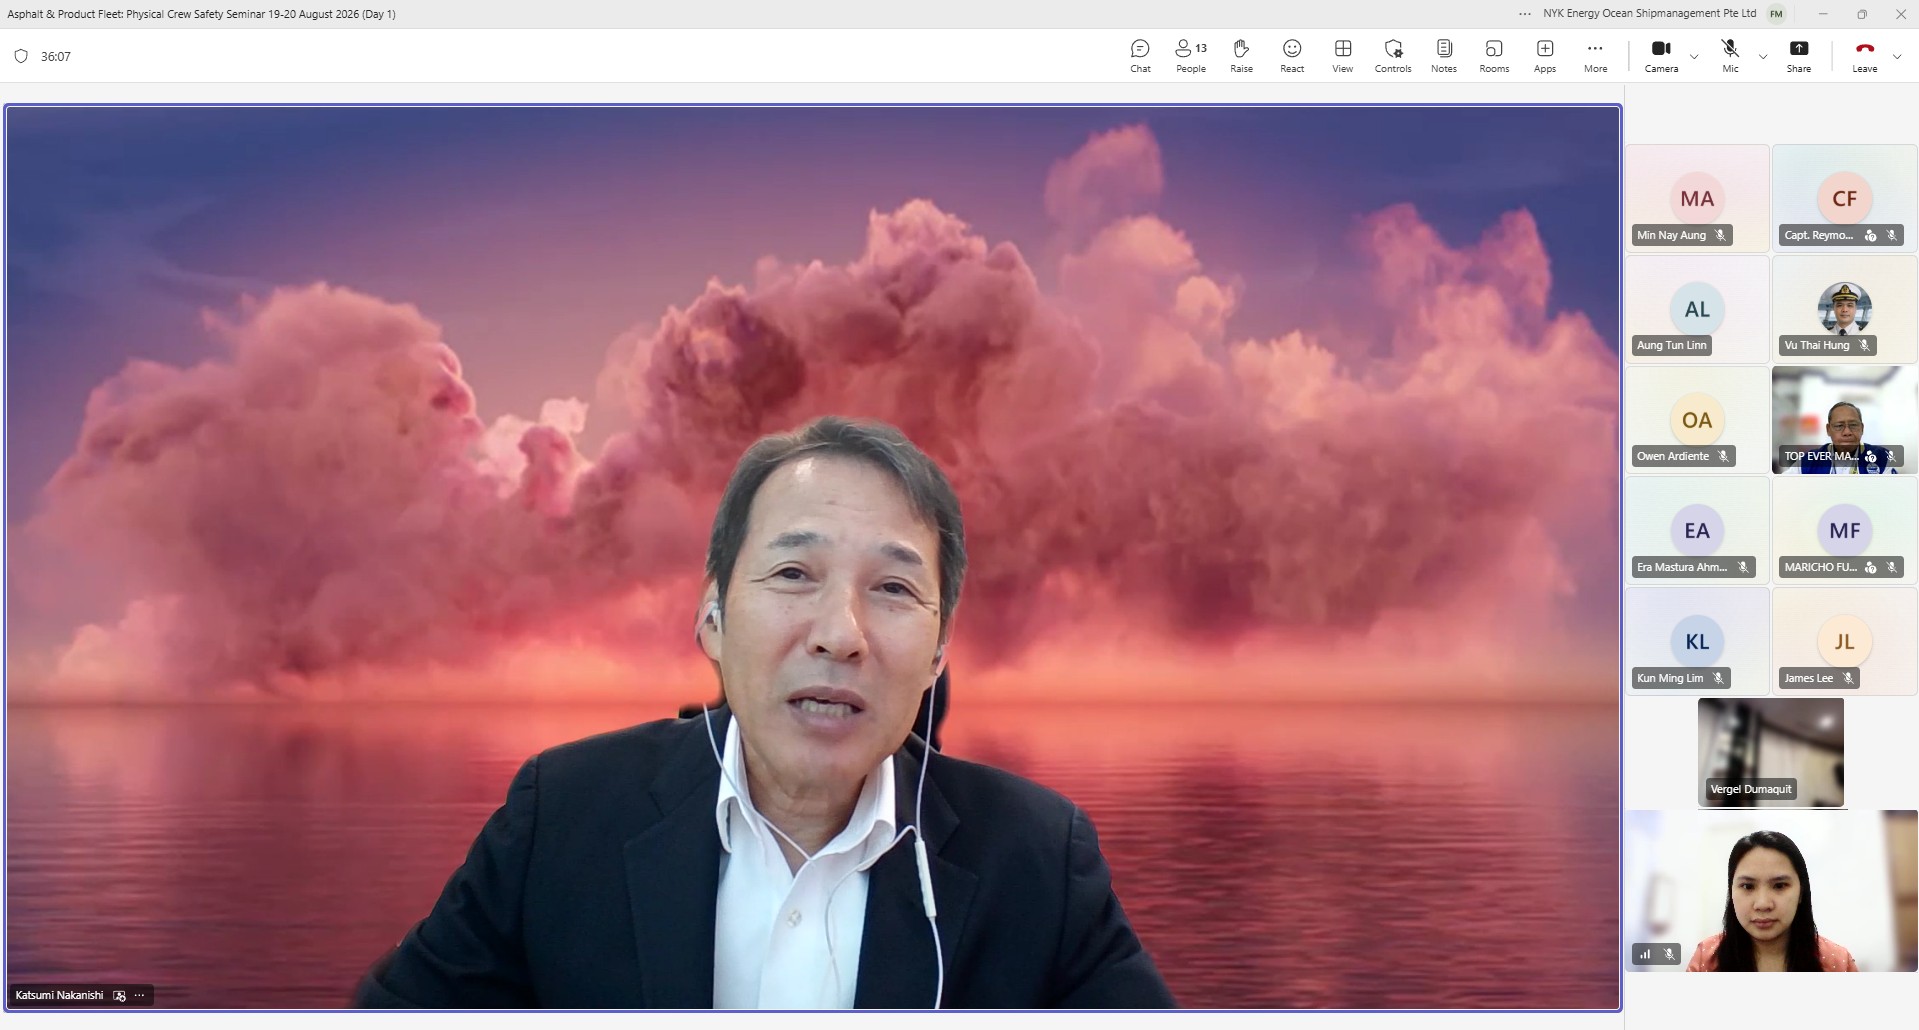1919x1030 pixels.
Task: Open the More actions menu
Action: [1595, 56]
